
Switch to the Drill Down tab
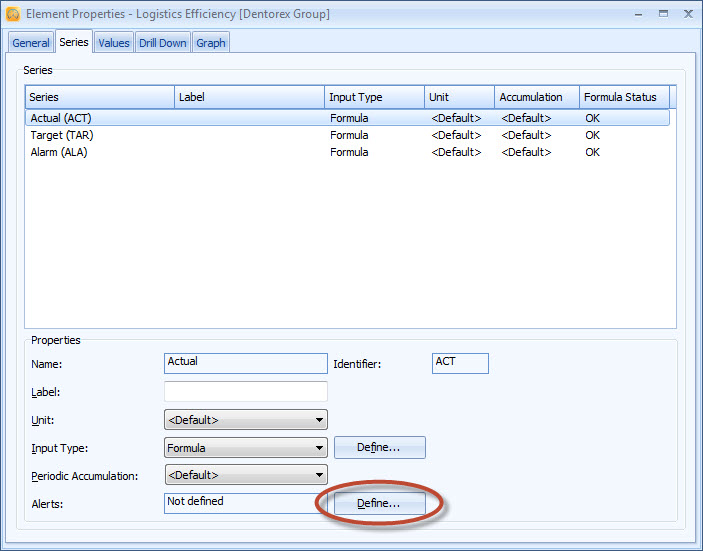162,43
